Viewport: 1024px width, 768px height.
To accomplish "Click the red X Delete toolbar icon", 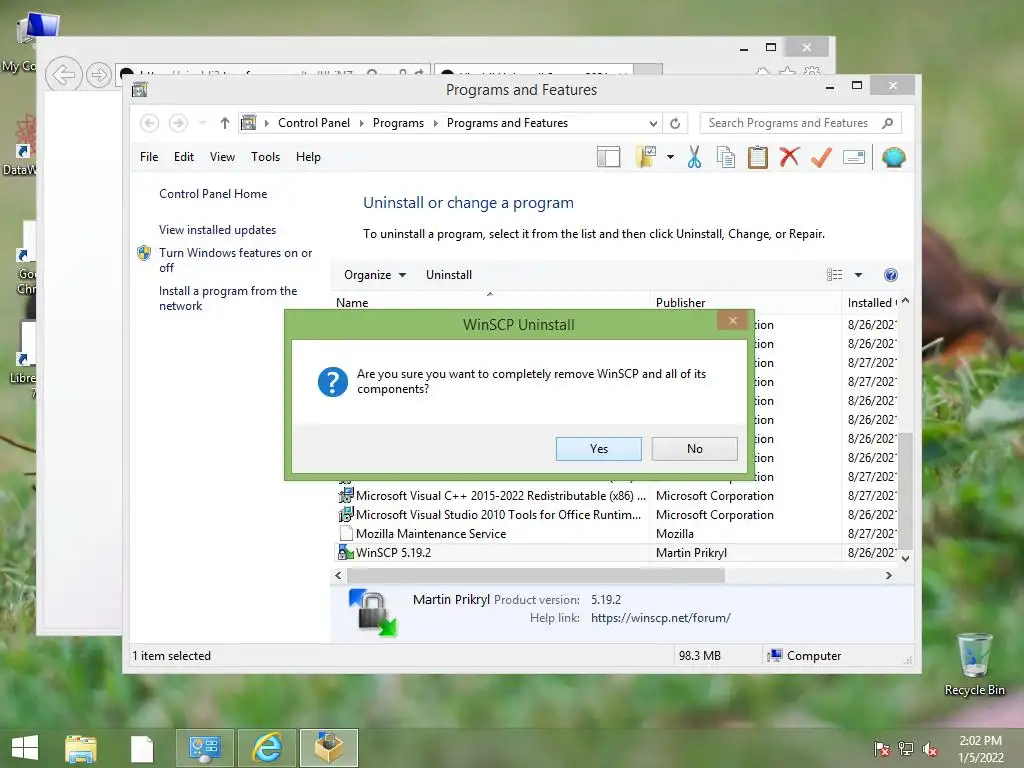I will tap(789, 157).
